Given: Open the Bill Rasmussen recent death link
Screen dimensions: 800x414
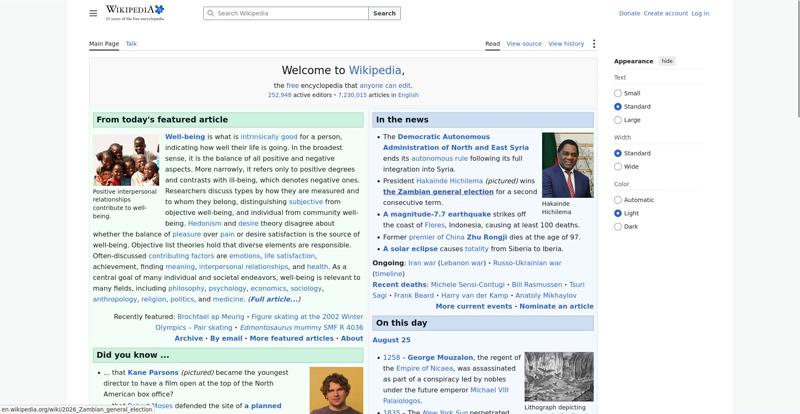Looking at the screenshot, I should tap(537, 285).
